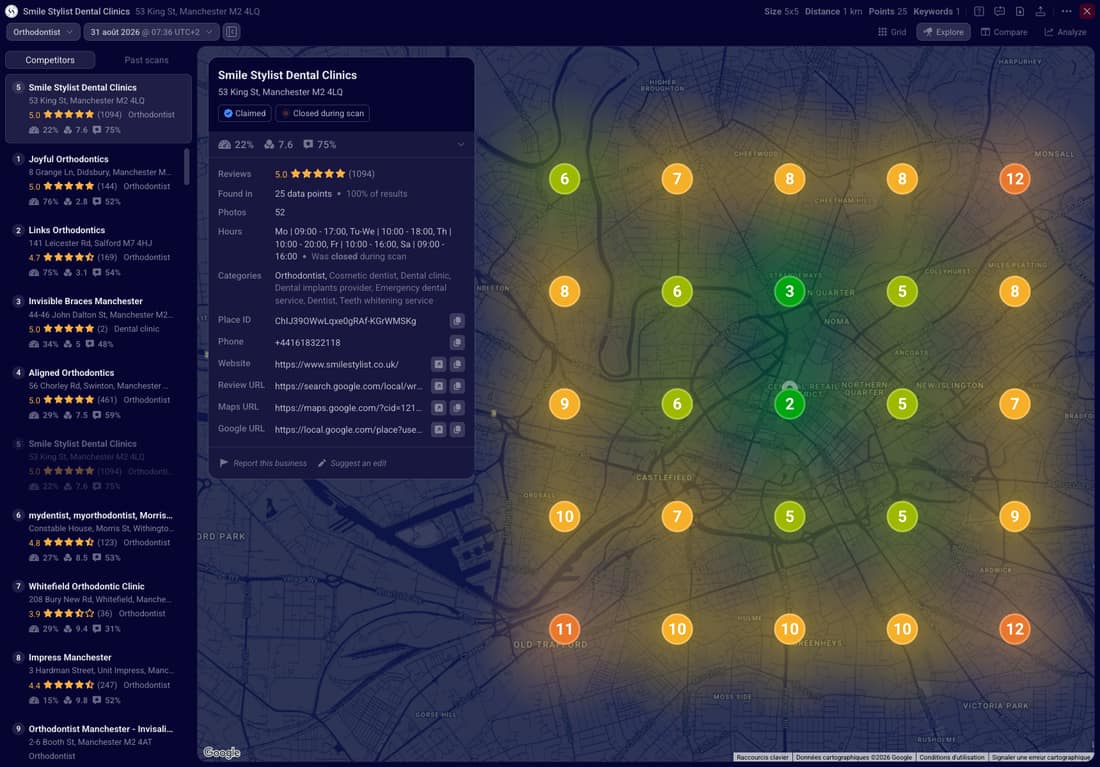Select the Competitors tab
The image size is (1100, 767).
(x=50, y=60)
